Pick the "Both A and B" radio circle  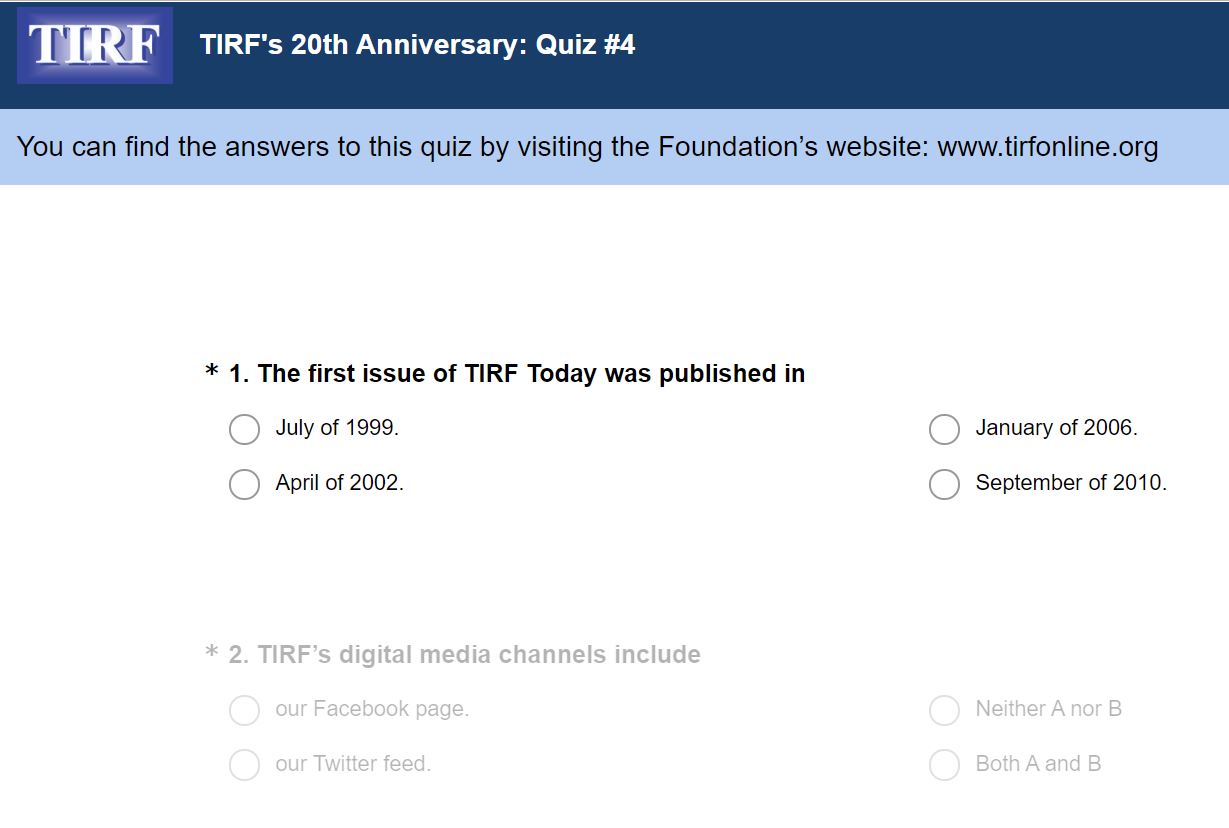[x=944, y=765]
